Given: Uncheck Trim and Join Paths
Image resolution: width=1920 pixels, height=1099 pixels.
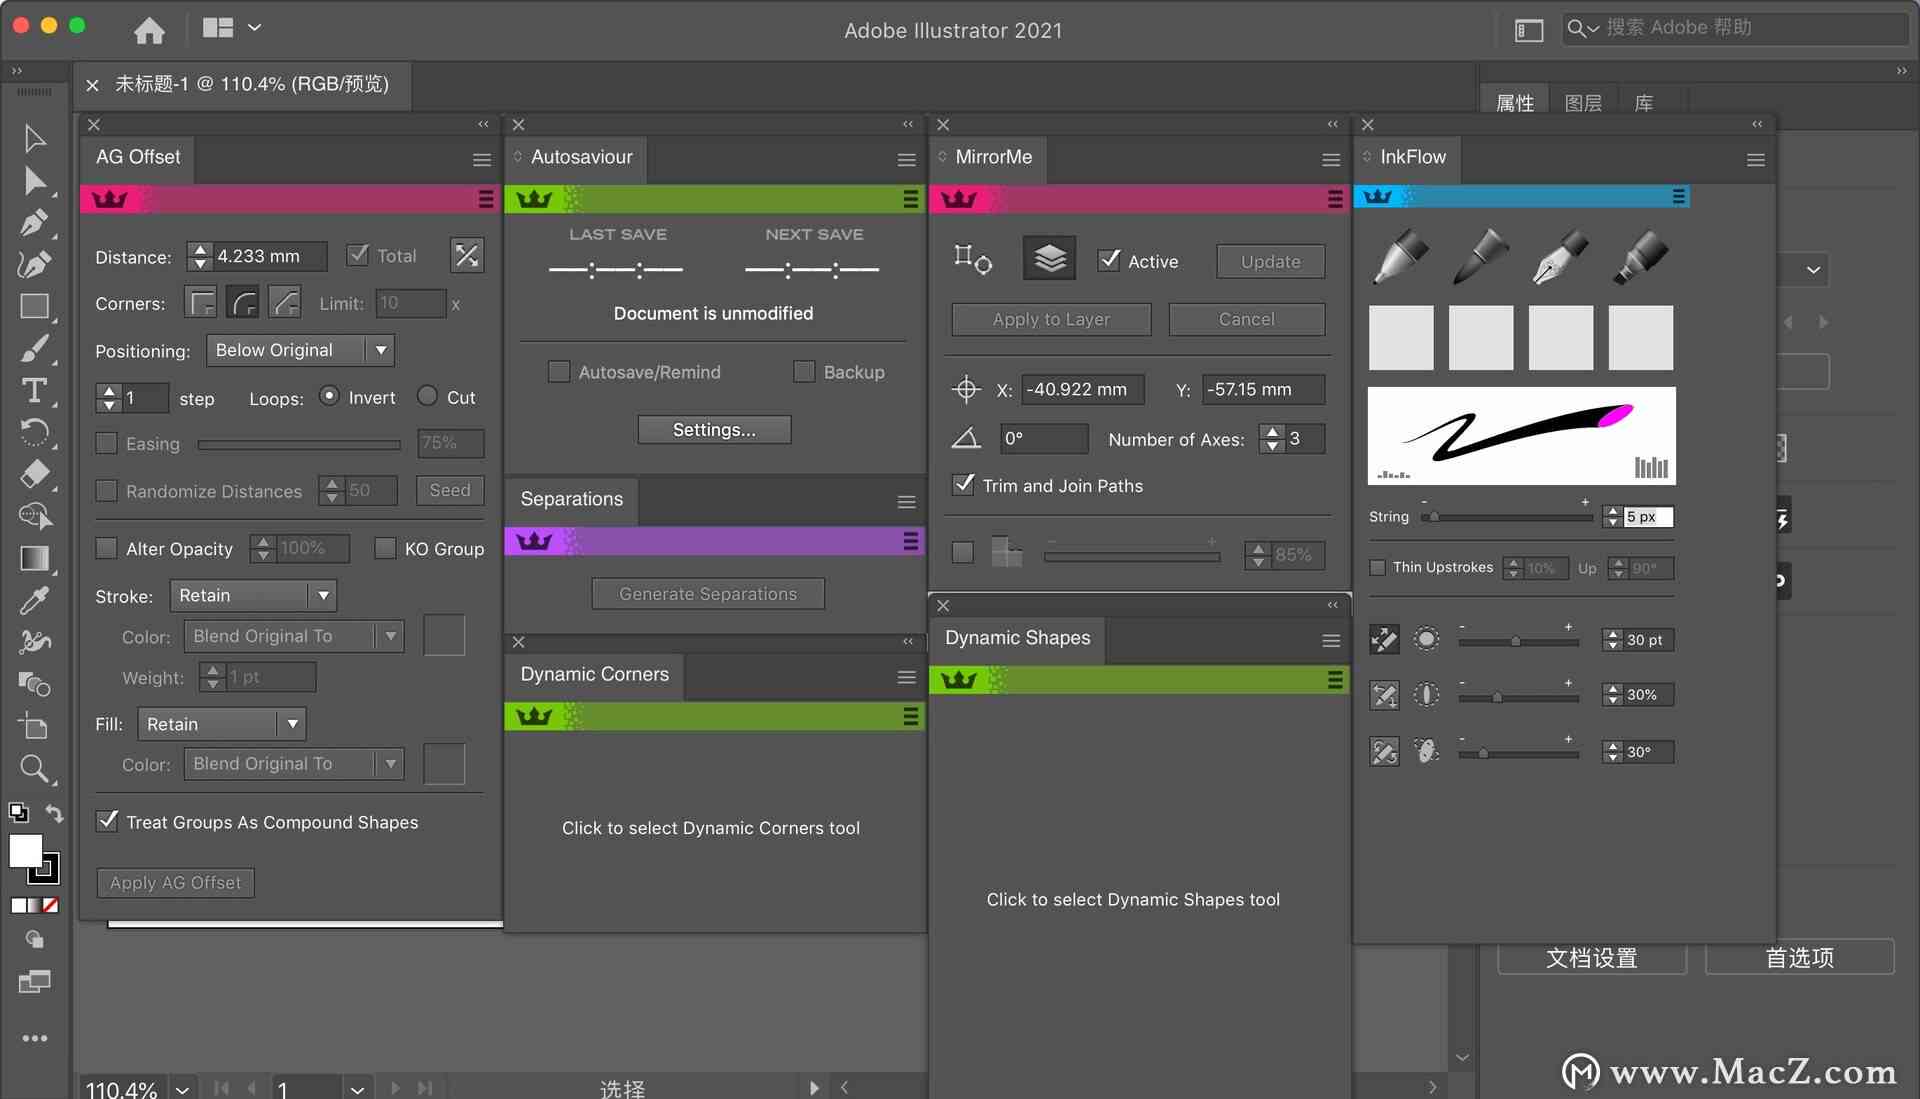Looking at the screenshot, I should tap(963, 485).
